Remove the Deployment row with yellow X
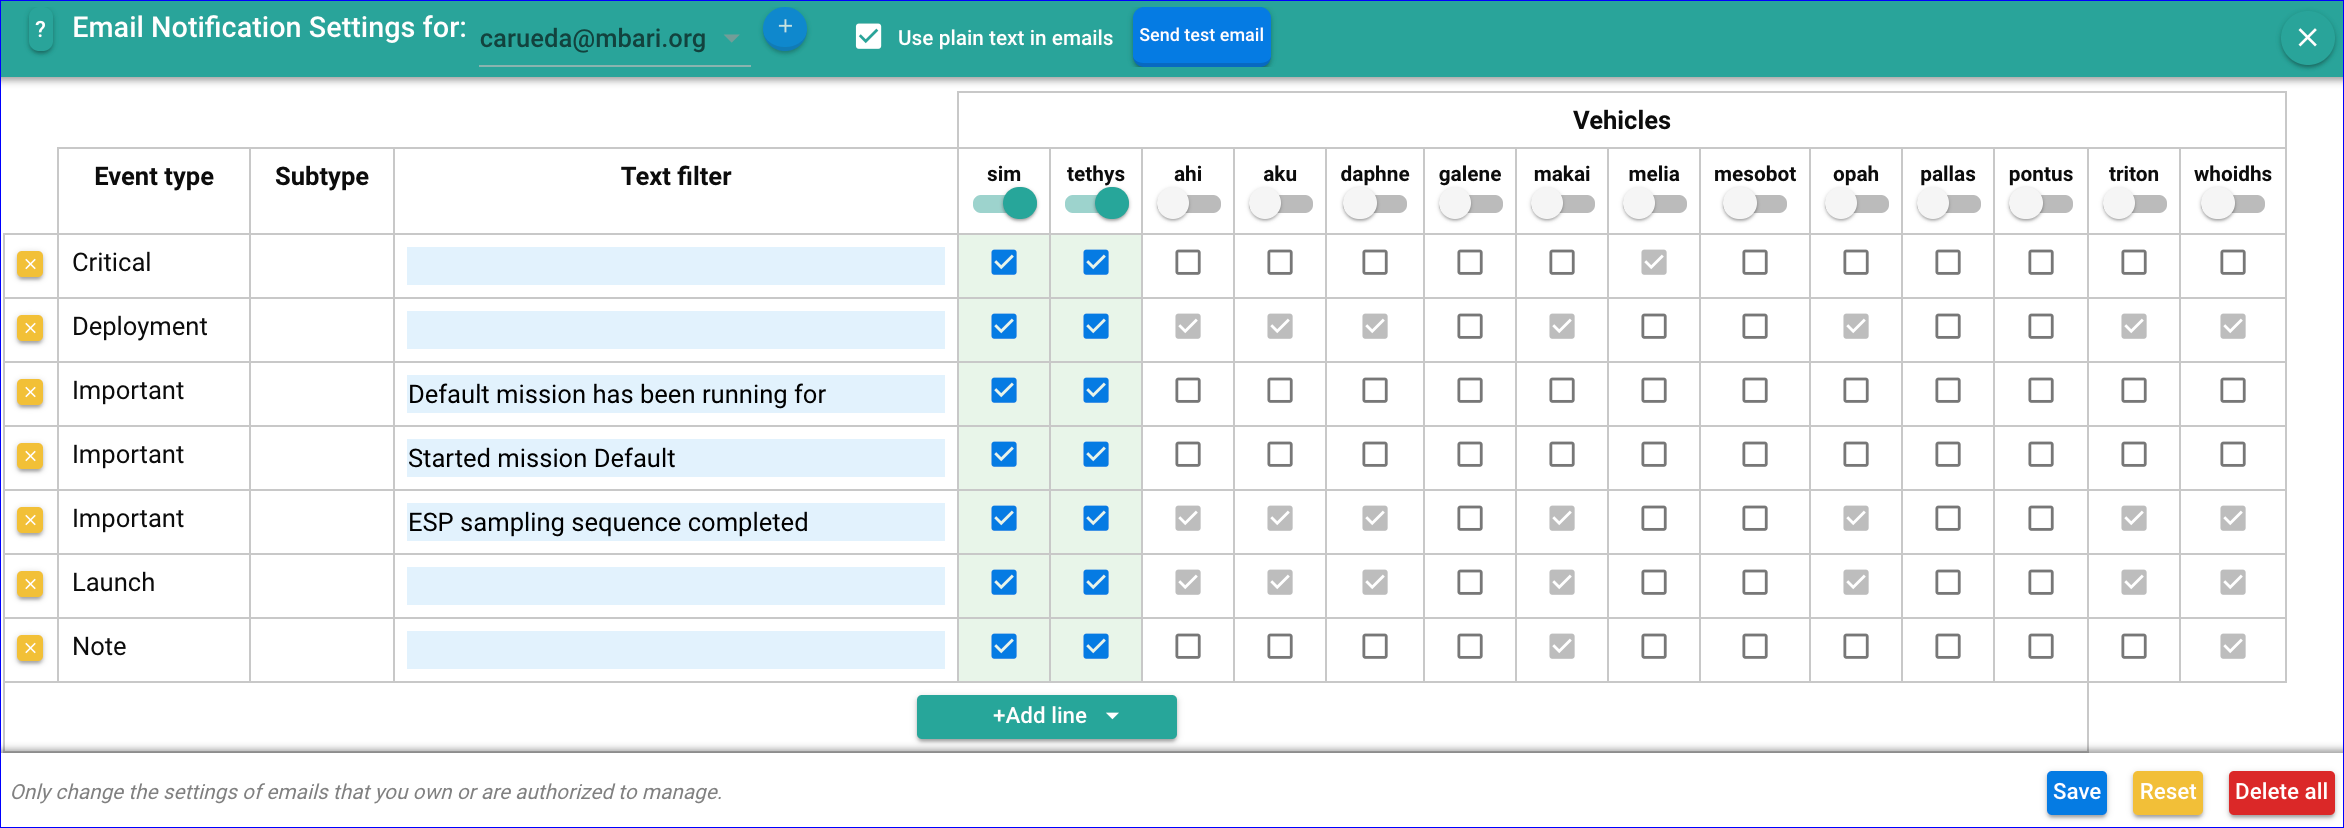 coord(30,328)
